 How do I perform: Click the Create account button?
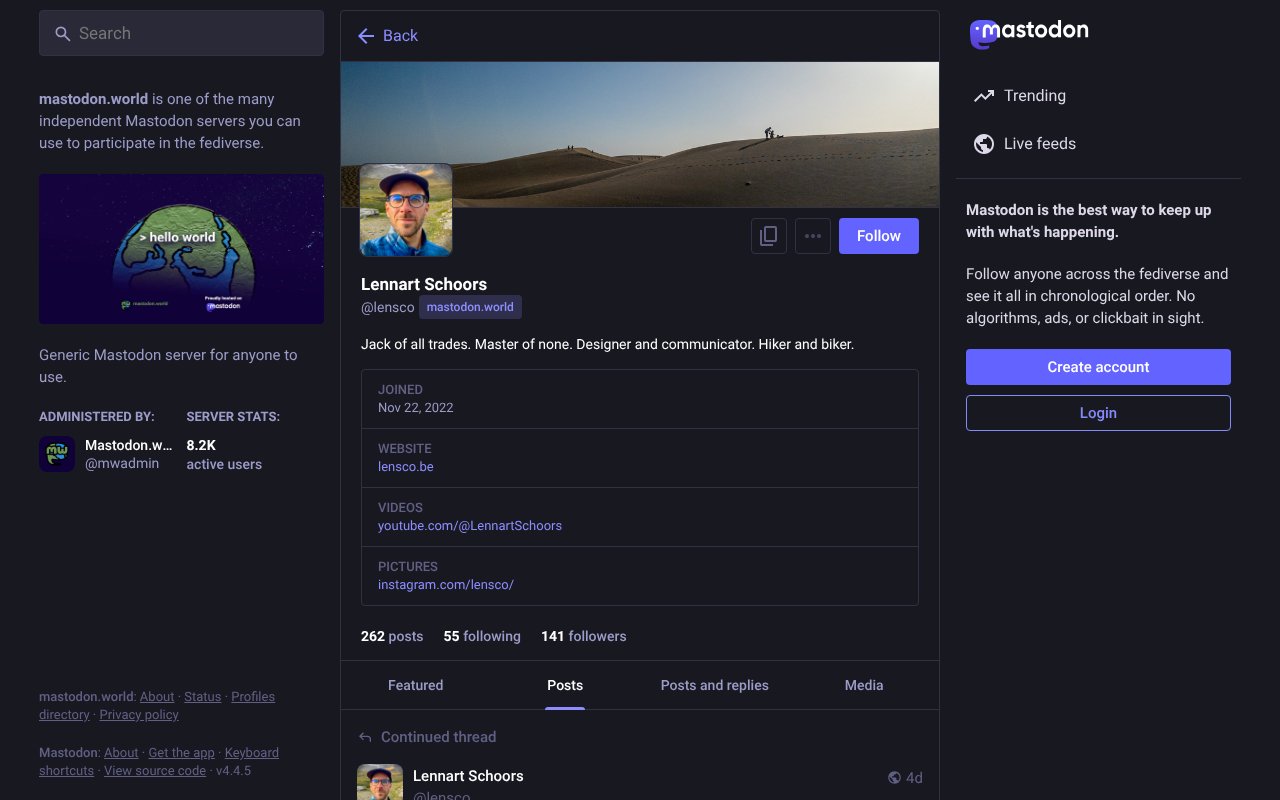click(x=1097, y=367)
